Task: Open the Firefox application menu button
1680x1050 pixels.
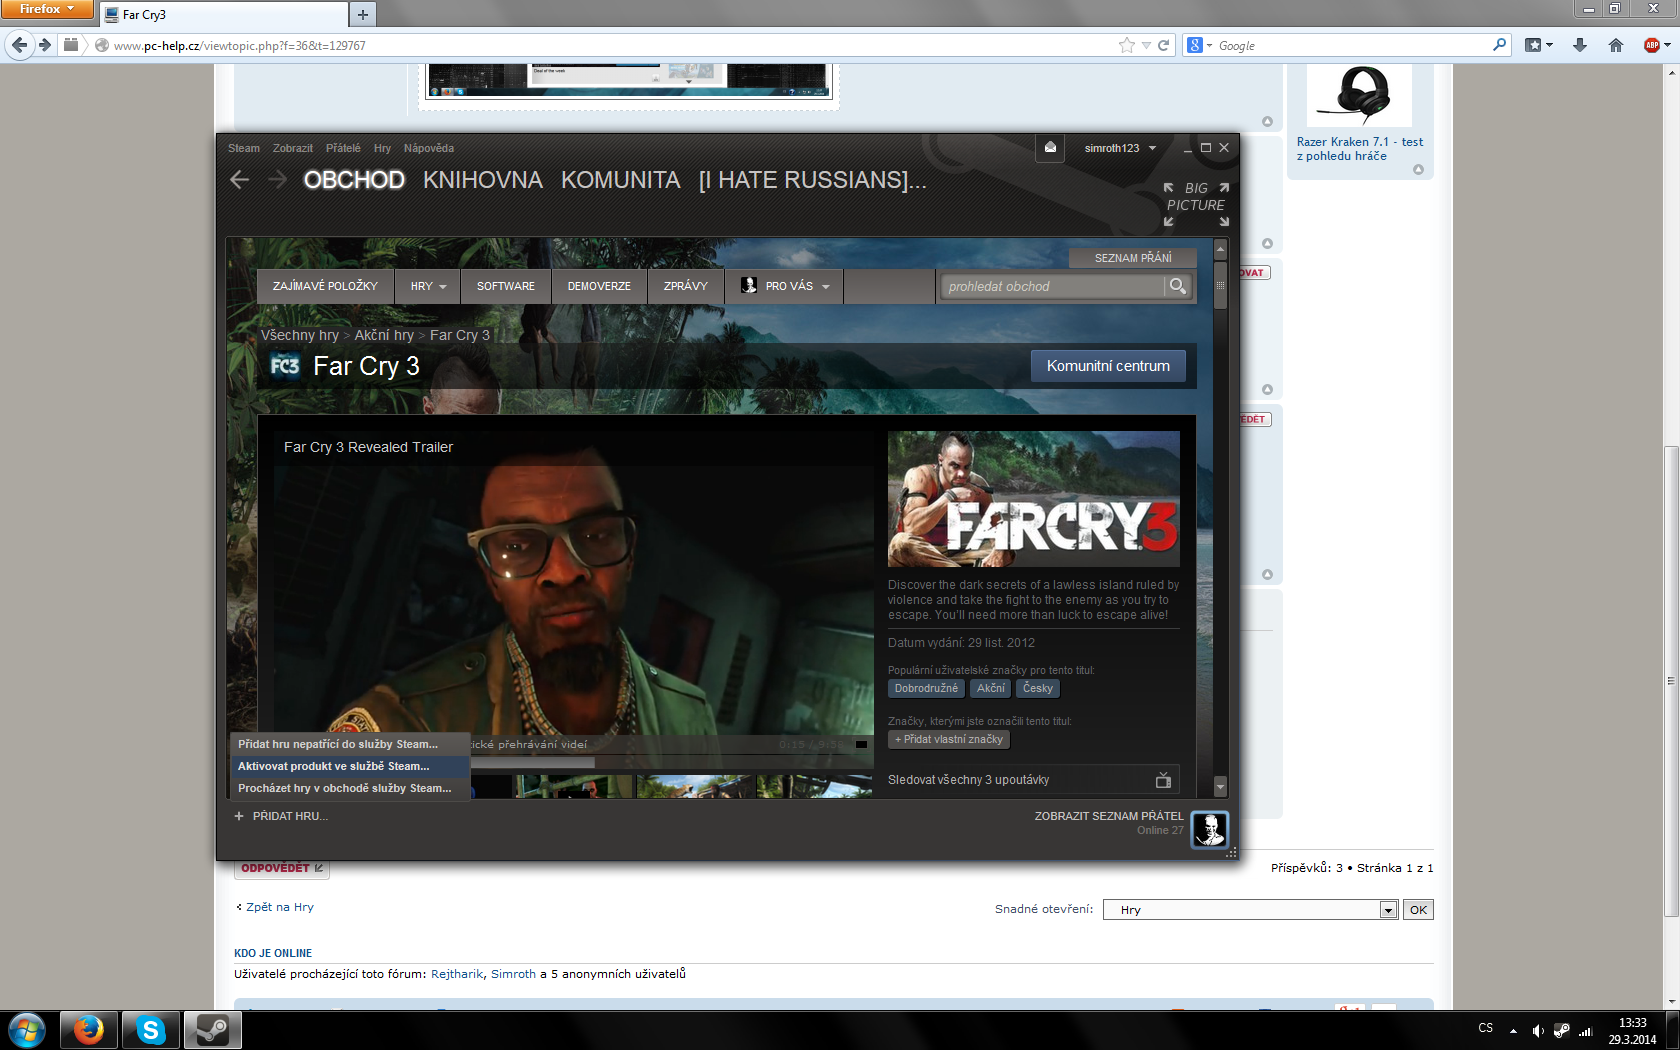Action: [x=47, y=9]
